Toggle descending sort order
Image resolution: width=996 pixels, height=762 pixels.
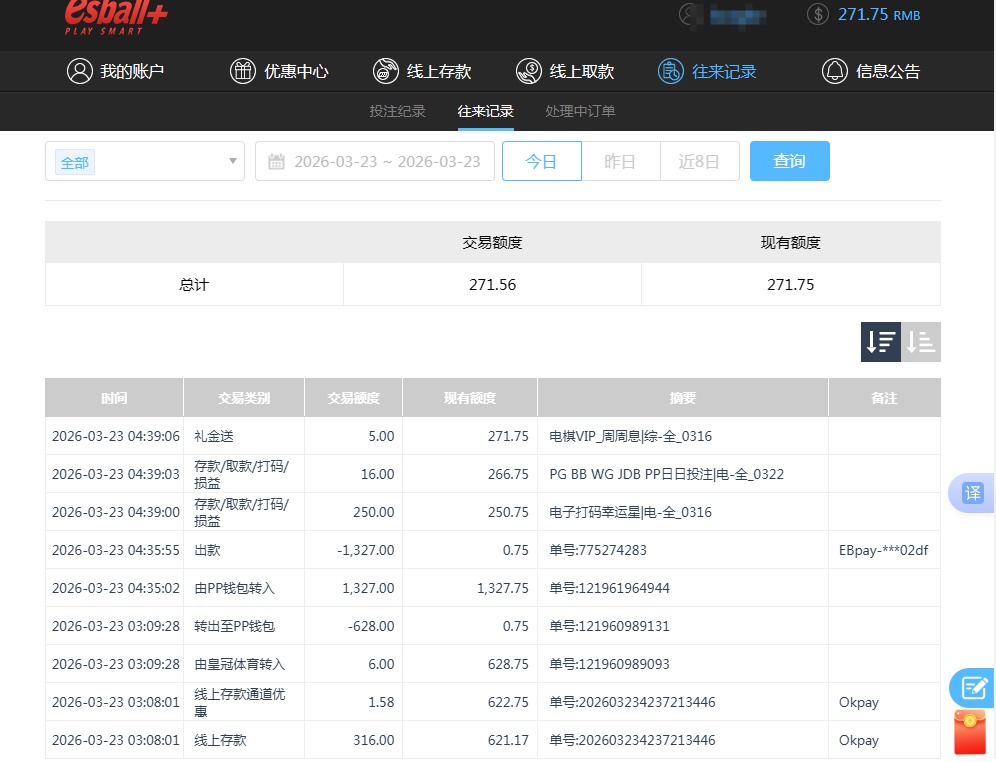[x=880, y=341]
